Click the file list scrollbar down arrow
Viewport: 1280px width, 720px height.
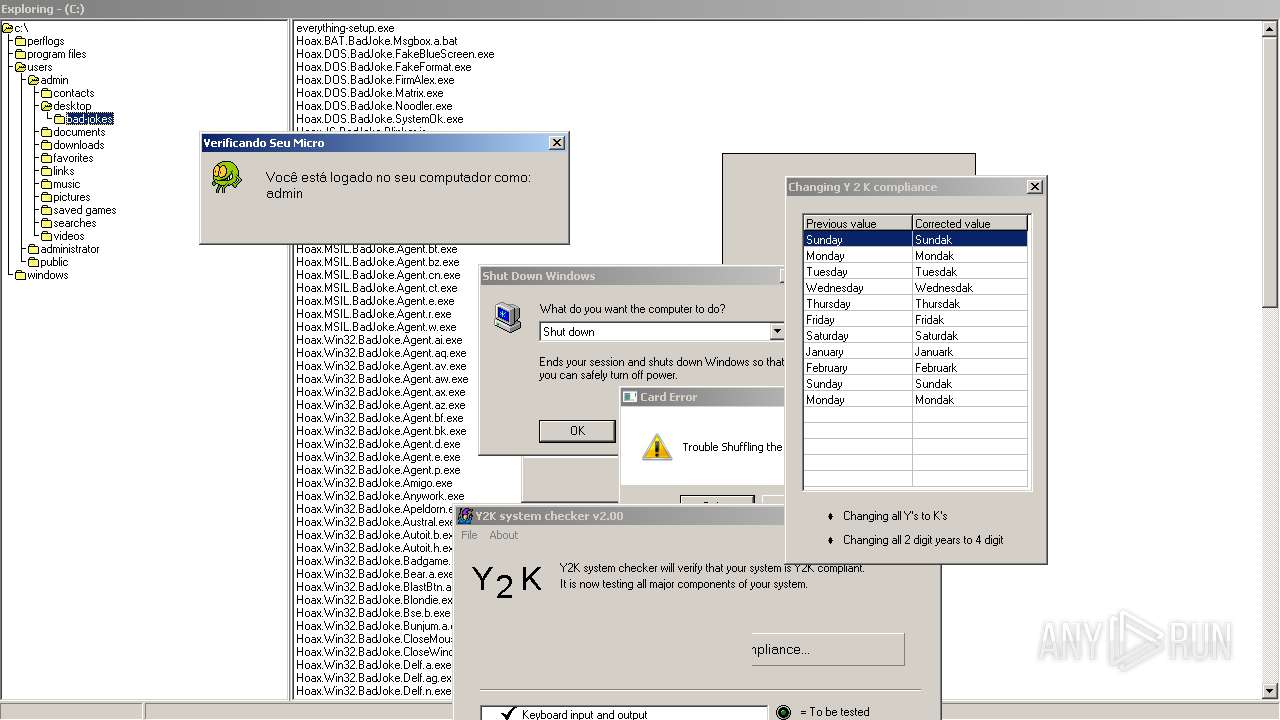click(x=1270, y=690)
